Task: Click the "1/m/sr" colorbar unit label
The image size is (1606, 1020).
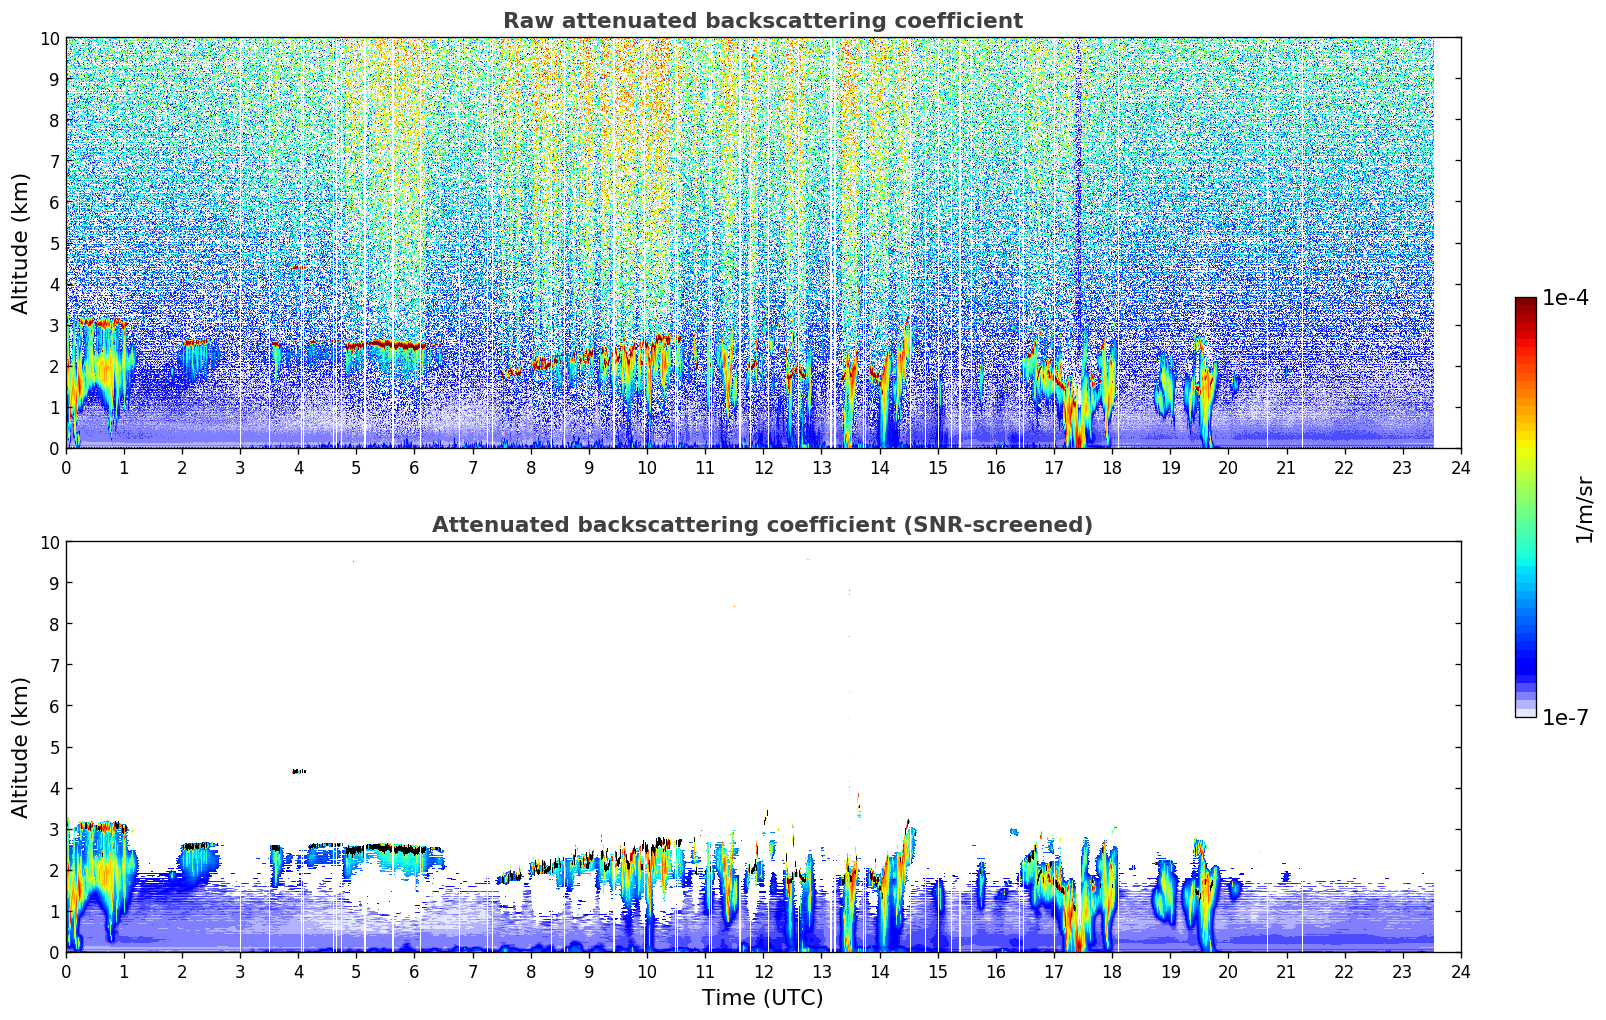Action: (x=1583, y=508)
